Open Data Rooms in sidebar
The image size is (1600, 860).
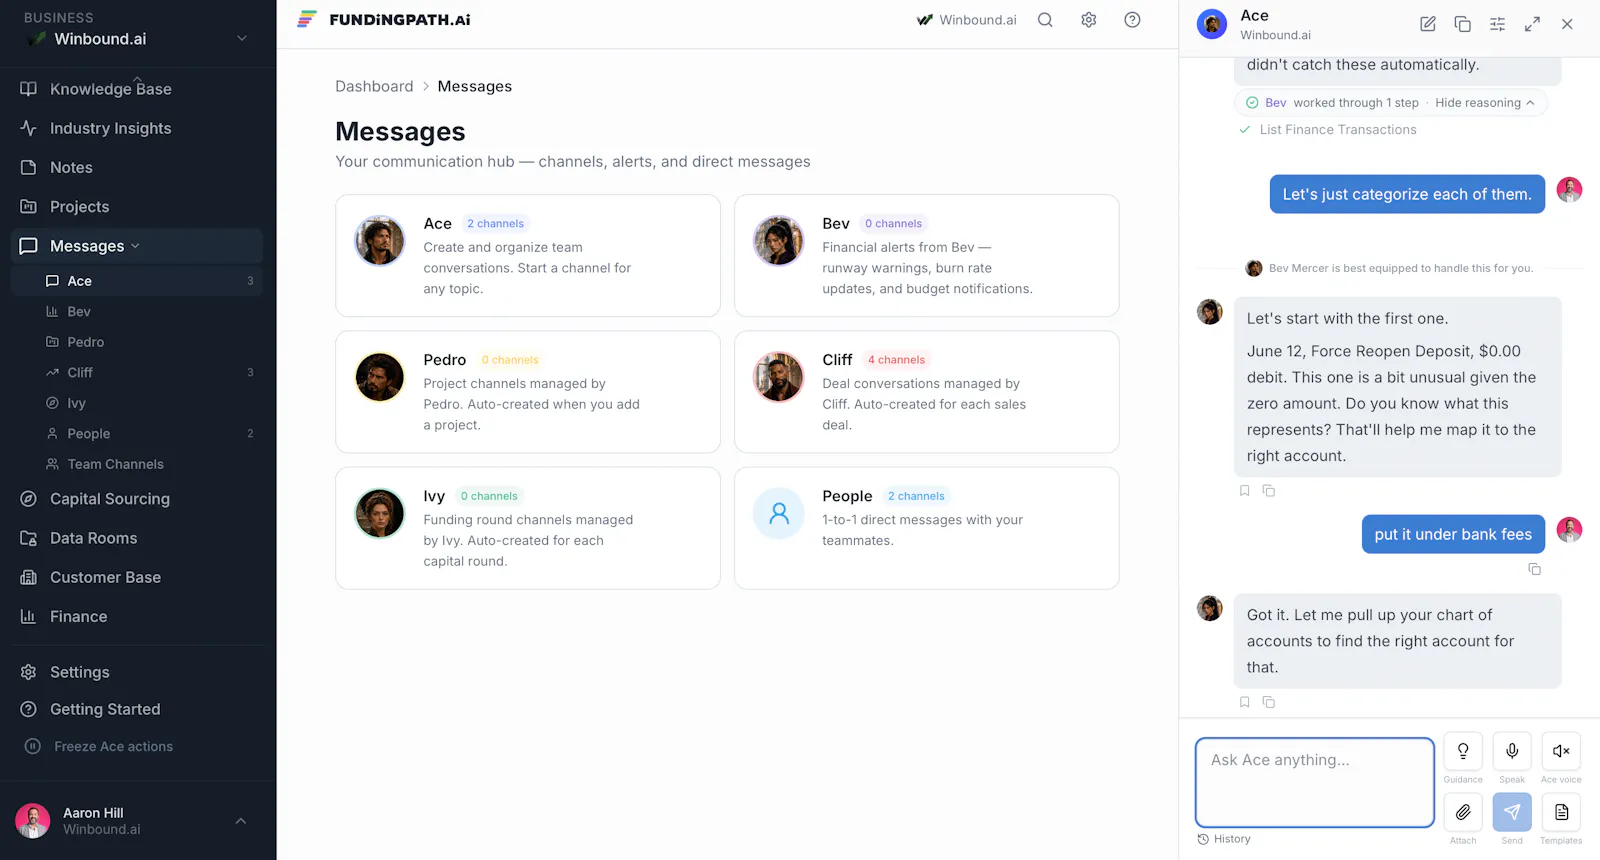[138, 538]
